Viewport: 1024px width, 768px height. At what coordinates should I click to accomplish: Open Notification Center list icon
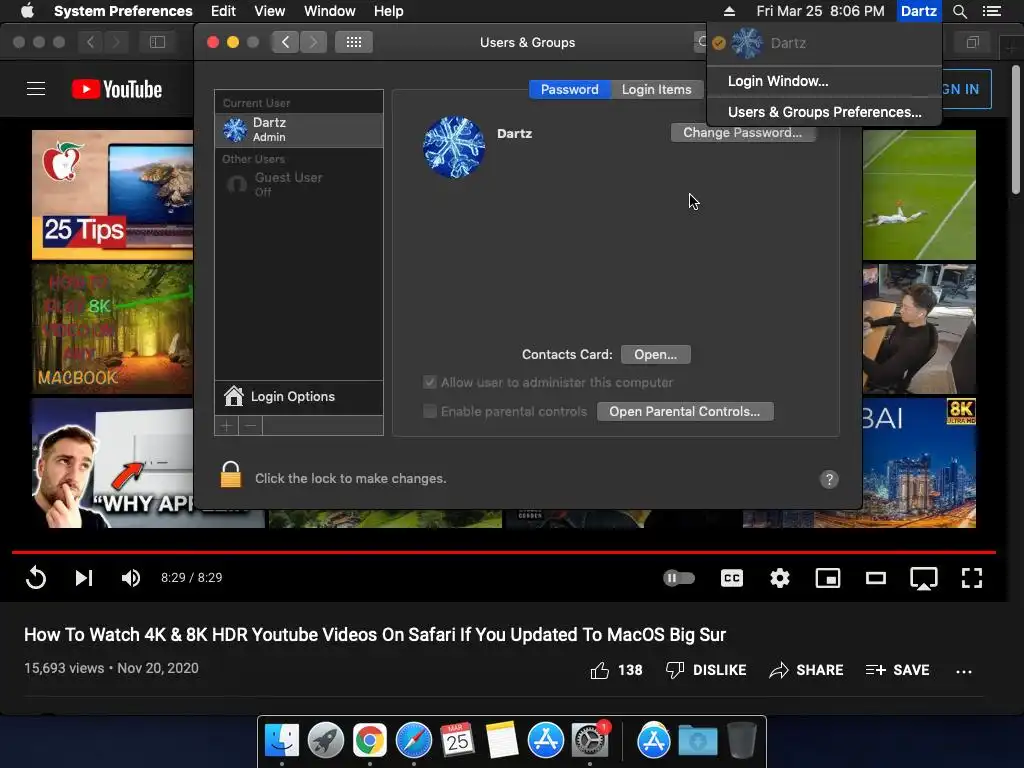click(992, 11)
